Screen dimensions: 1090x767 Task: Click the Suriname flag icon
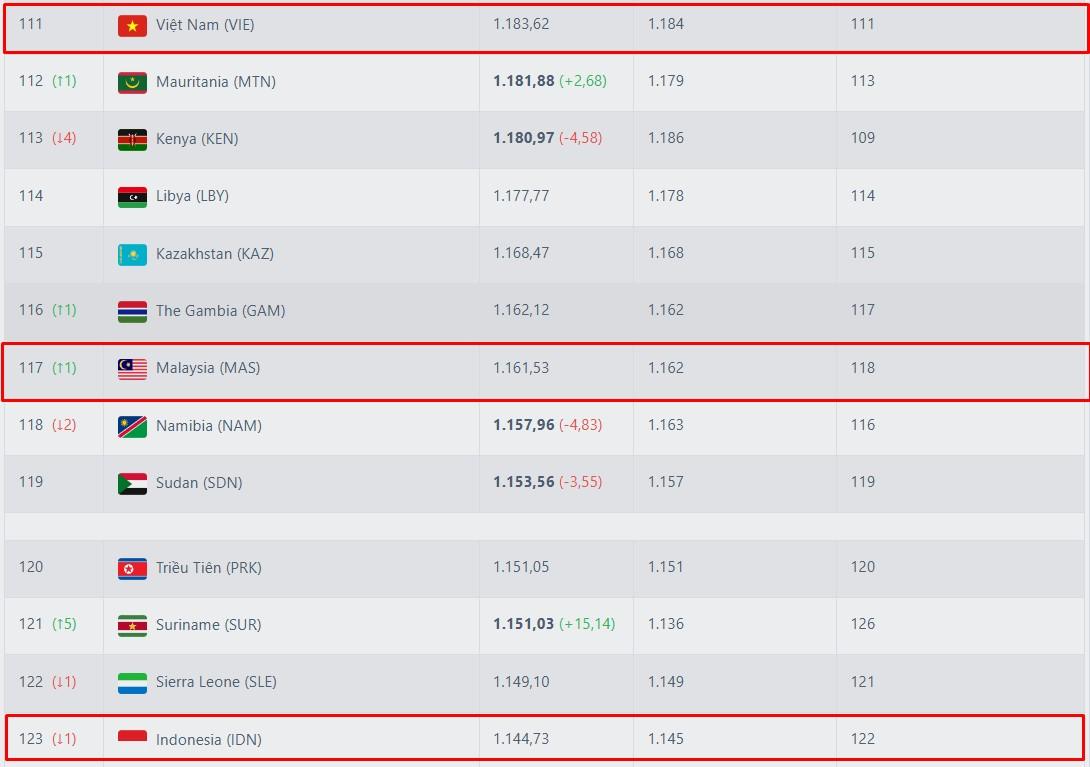pos(132,625)
